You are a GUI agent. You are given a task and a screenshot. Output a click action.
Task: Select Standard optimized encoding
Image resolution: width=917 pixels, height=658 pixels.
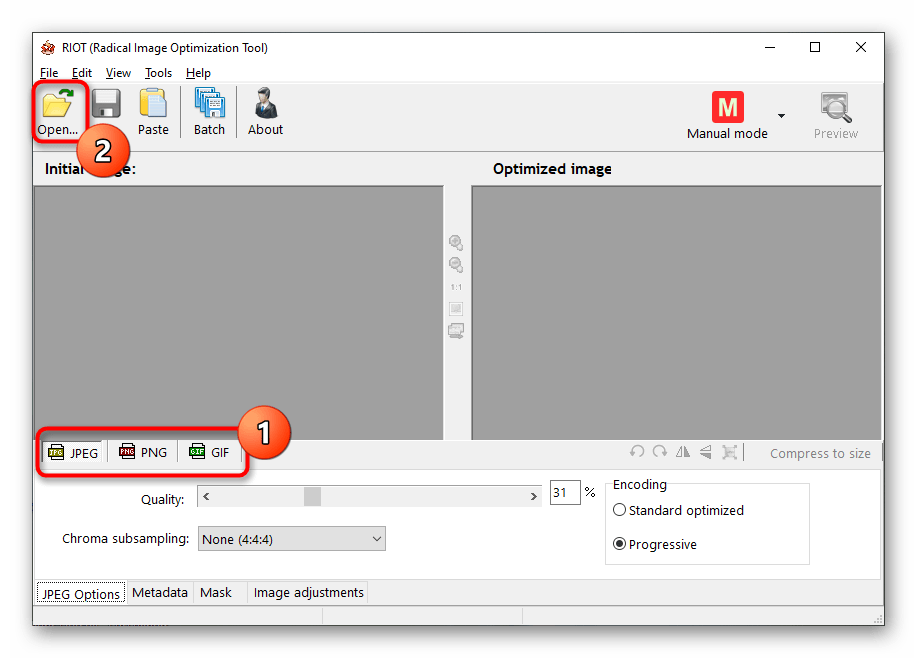(678, 510)
